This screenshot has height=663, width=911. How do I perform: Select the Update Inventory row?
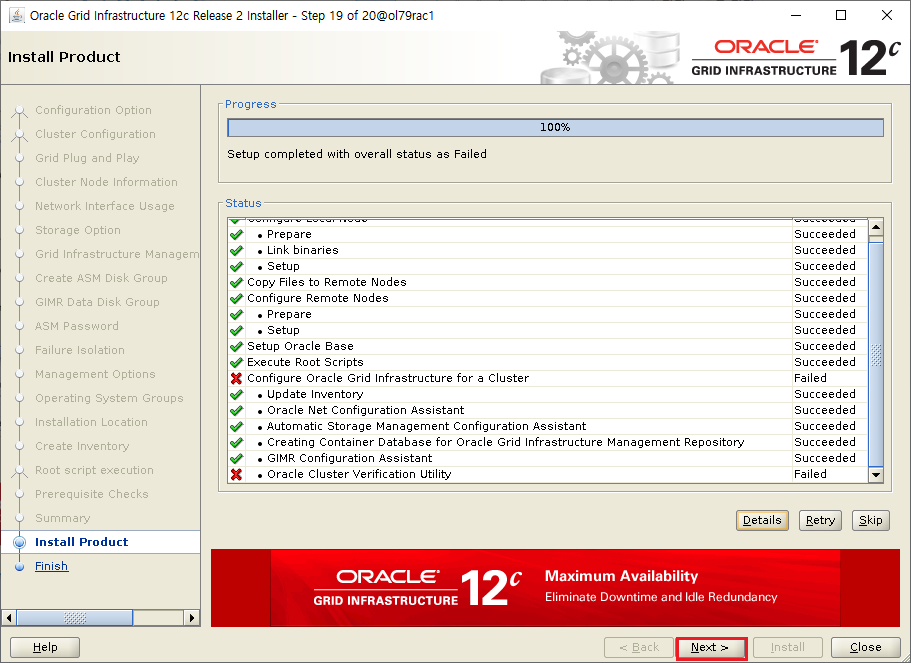click(x=548, y=394)
